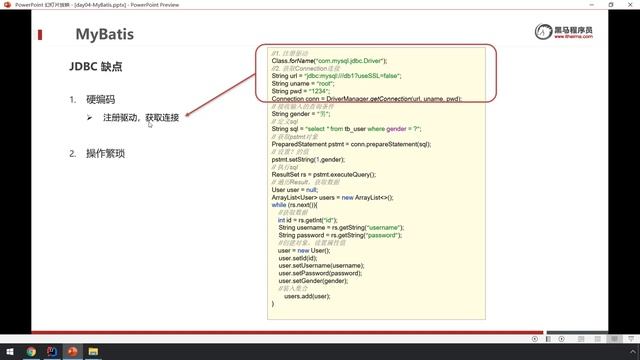Click the 'String sql' select statement line

346,129
